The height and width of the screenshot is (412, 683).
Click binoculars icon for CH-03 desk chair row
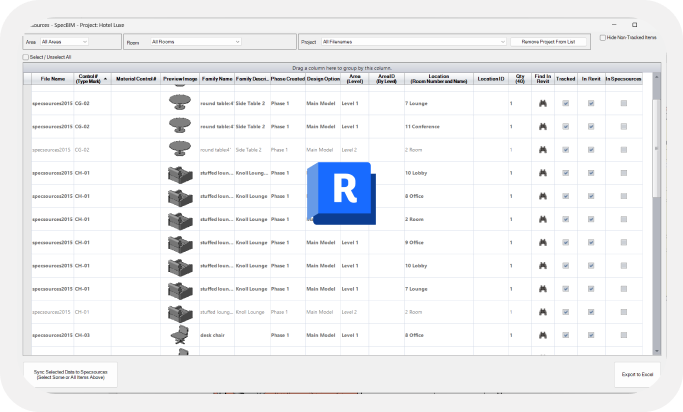[543, 335]
